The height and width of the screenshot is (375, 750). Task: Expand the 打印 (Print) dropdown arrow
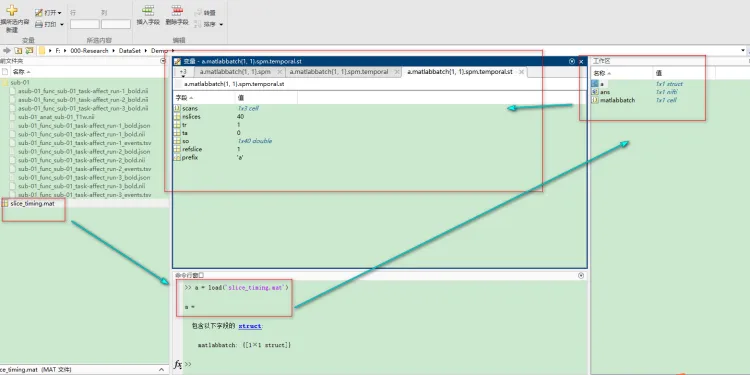click(62, 24)
